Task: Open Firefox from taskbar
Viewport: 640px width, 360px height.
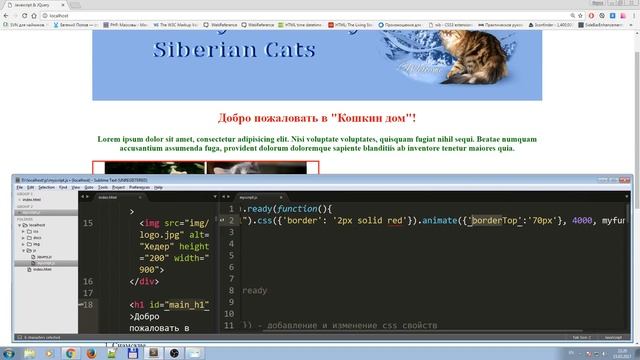Action: (91, 353)
